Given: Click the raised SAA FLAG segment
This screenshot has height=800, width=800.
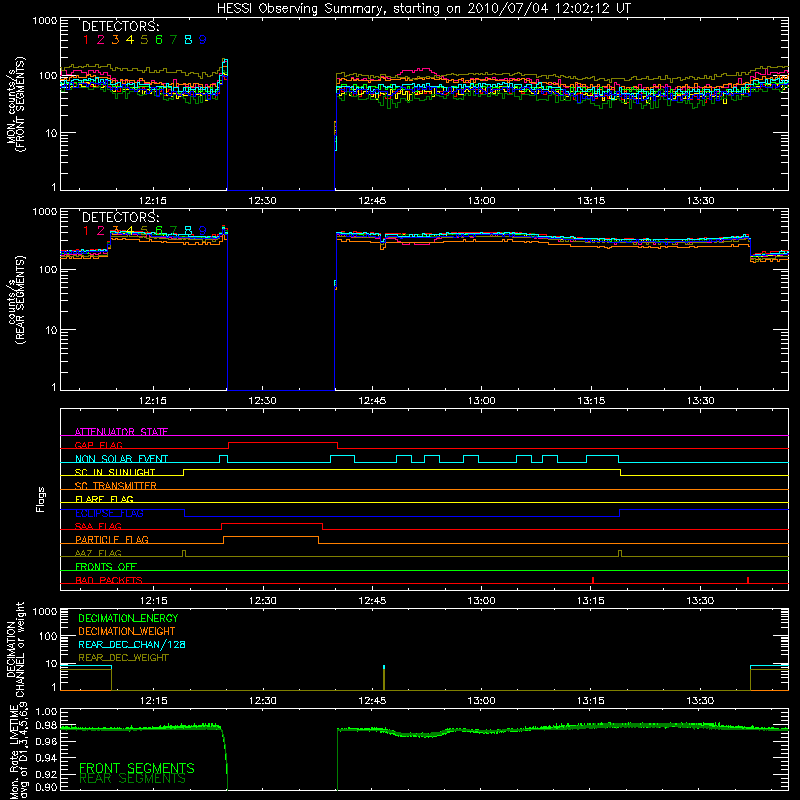Looking at the screenshot, I should pyautogui.click(x=272, y=523).
